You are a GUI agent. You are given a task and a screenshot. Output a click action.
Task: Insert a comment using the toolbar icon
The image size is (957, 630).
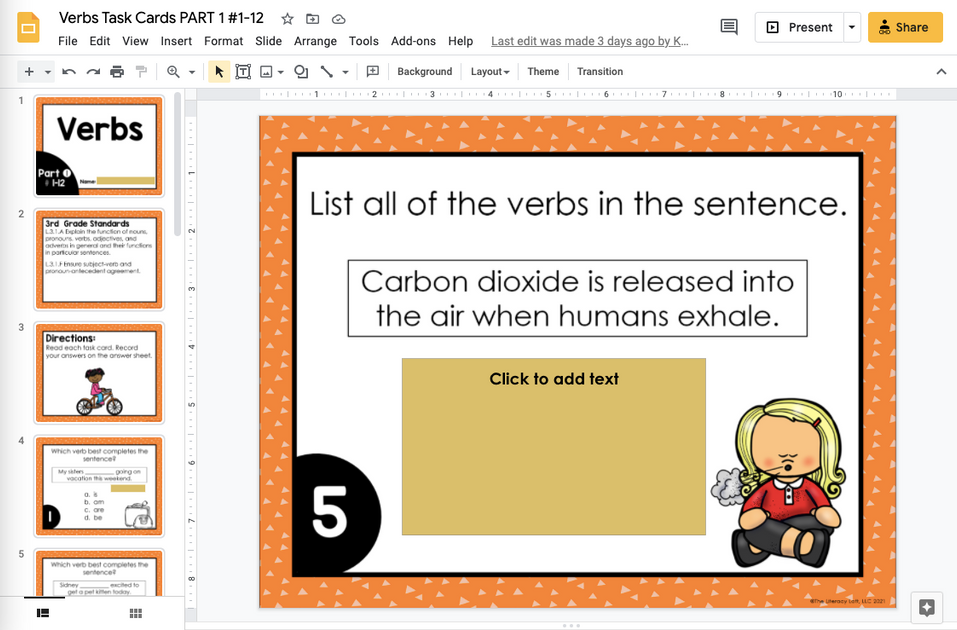(372, 71)
